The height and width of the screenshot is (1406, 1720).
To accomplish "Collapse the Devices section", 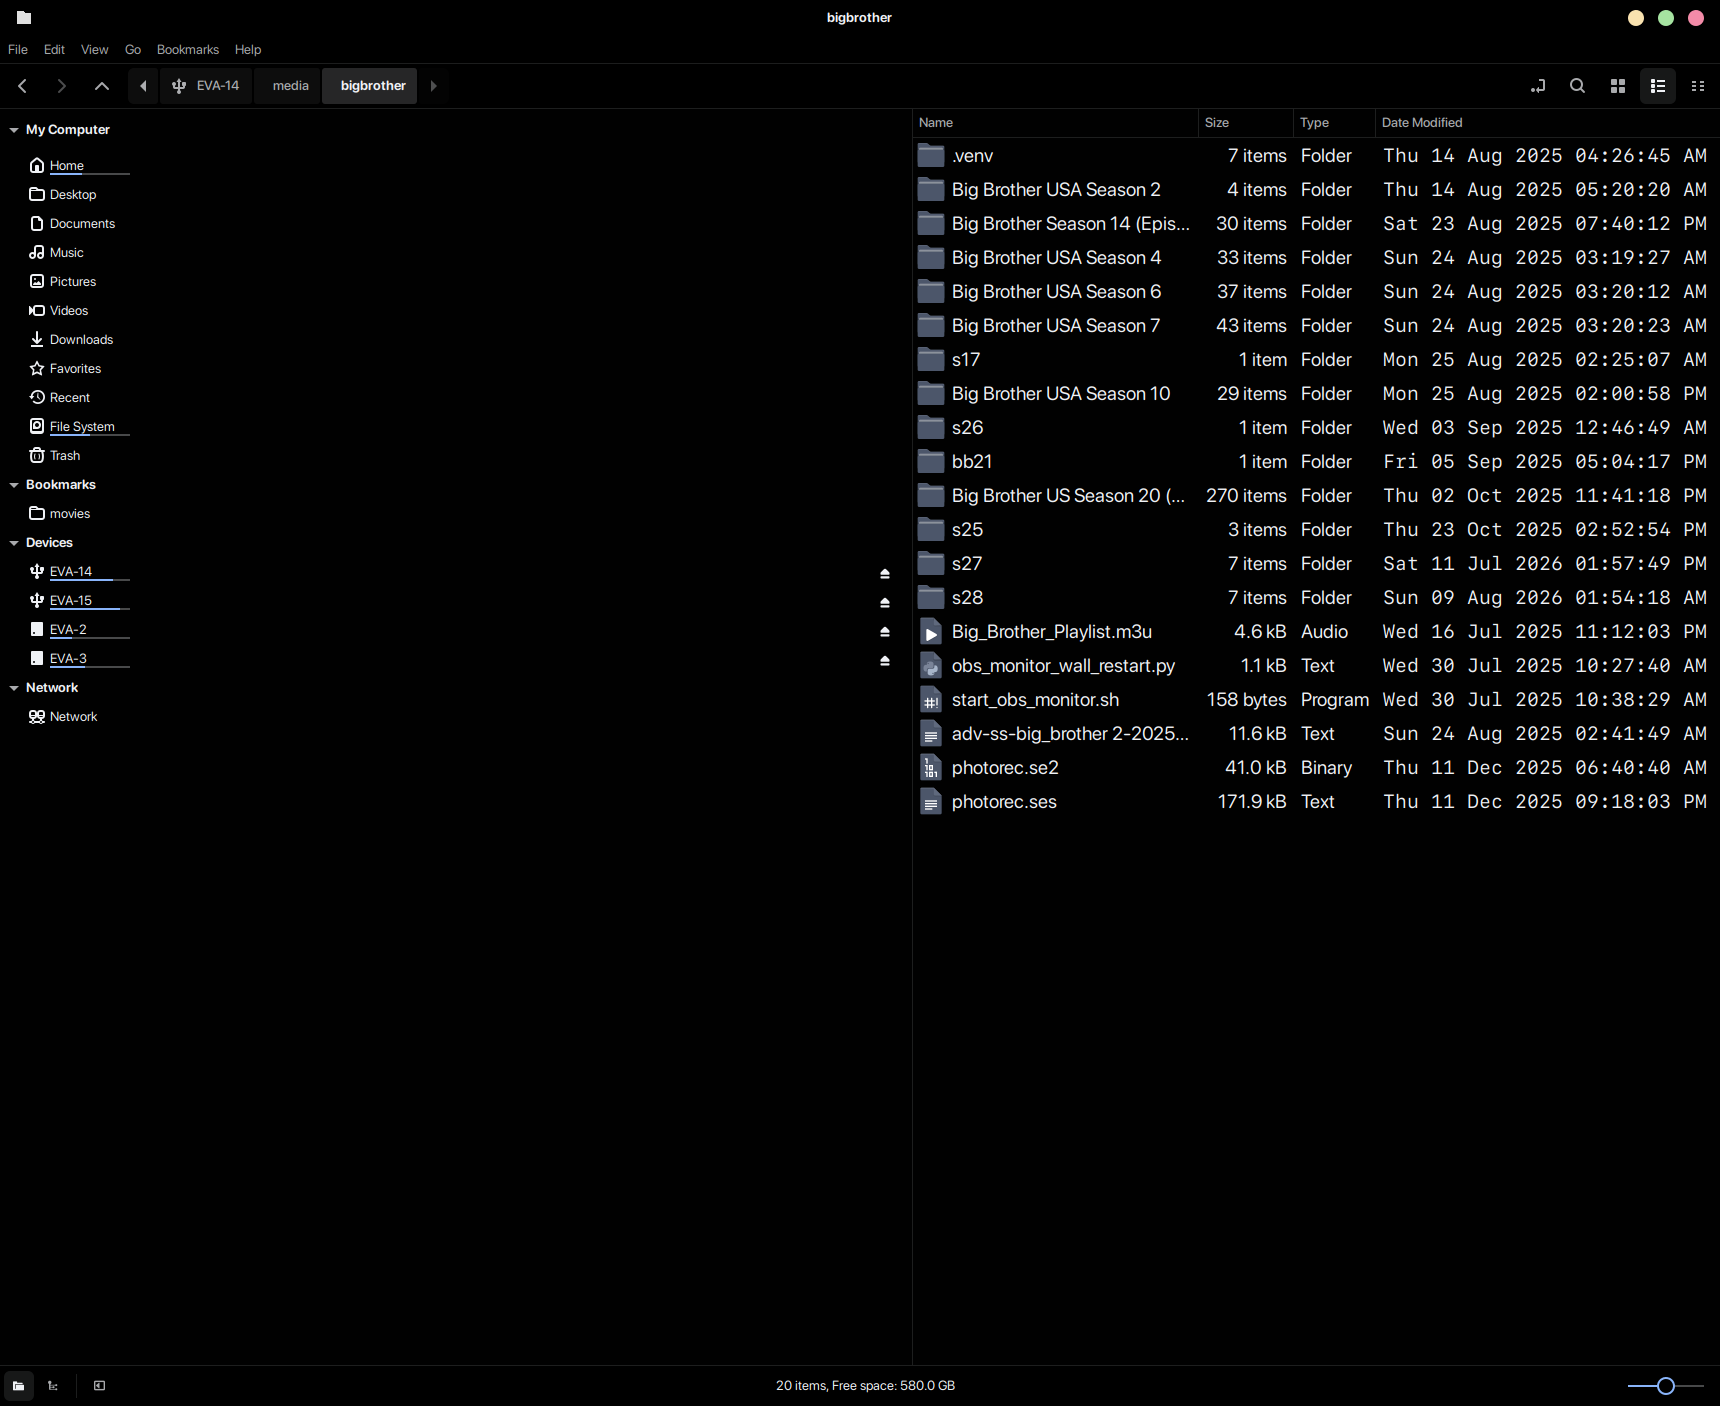I will 14,543.
